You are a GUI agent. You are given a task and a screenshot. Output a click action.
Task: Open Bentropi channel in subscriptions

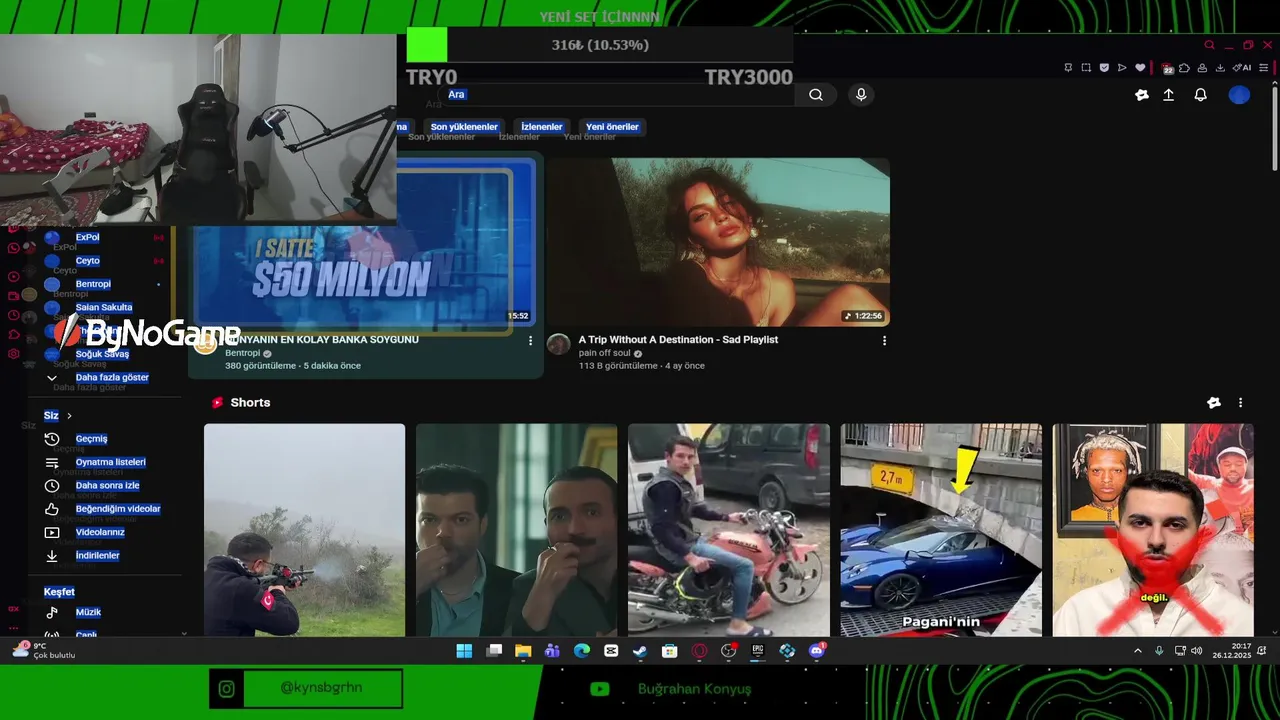[x=93, y=284]
